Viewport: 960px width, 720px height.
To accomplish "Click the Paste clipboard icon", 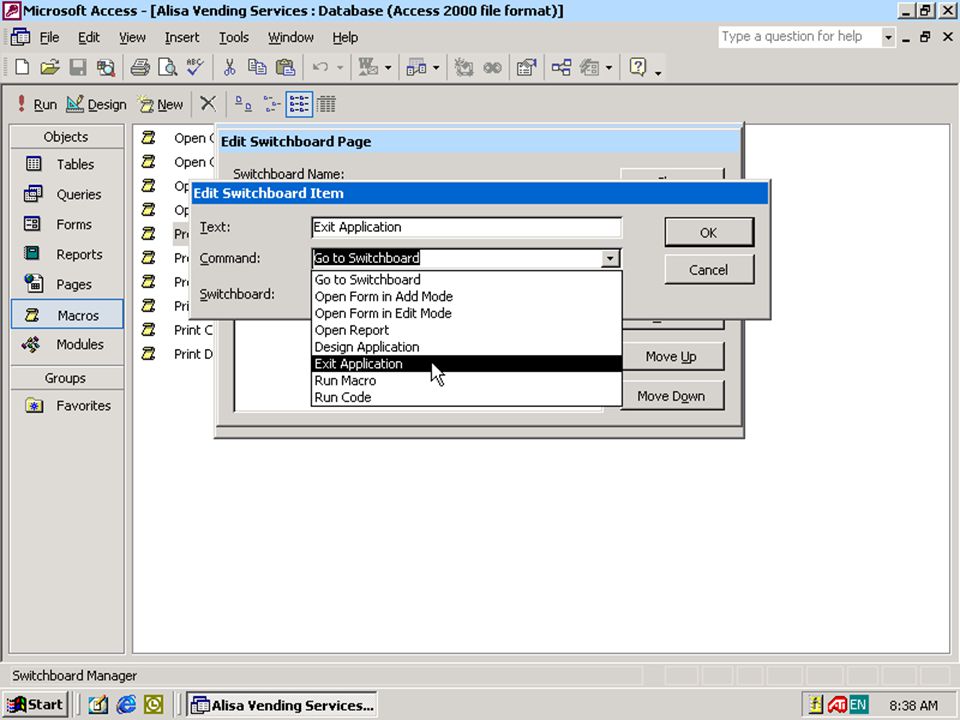I will pyautogui.click(x=285, y=67).
